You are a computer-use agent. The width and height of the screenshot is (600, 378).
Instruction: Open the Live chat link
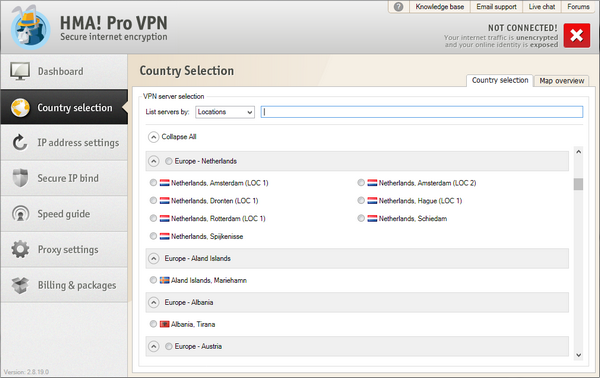(542, 7)
